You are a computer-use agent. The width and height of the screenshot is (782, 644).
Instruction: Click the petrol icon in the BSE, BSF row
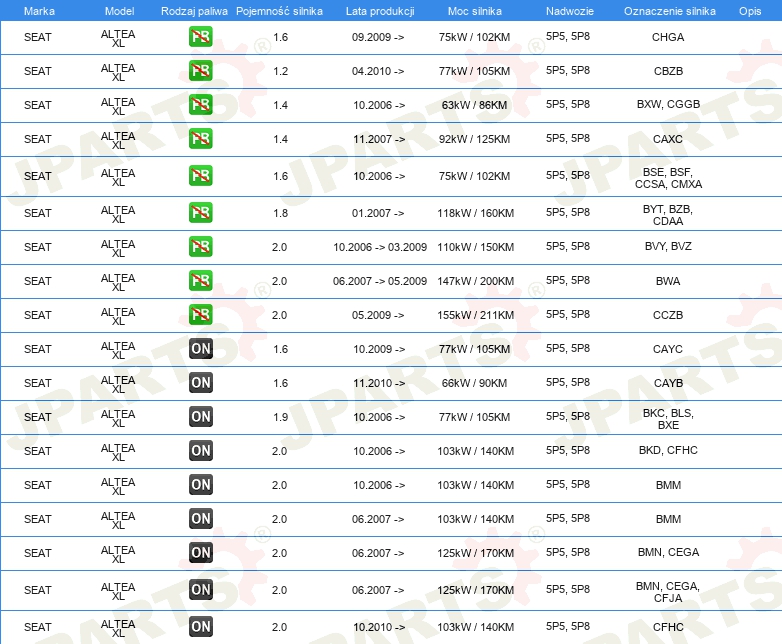200,176
